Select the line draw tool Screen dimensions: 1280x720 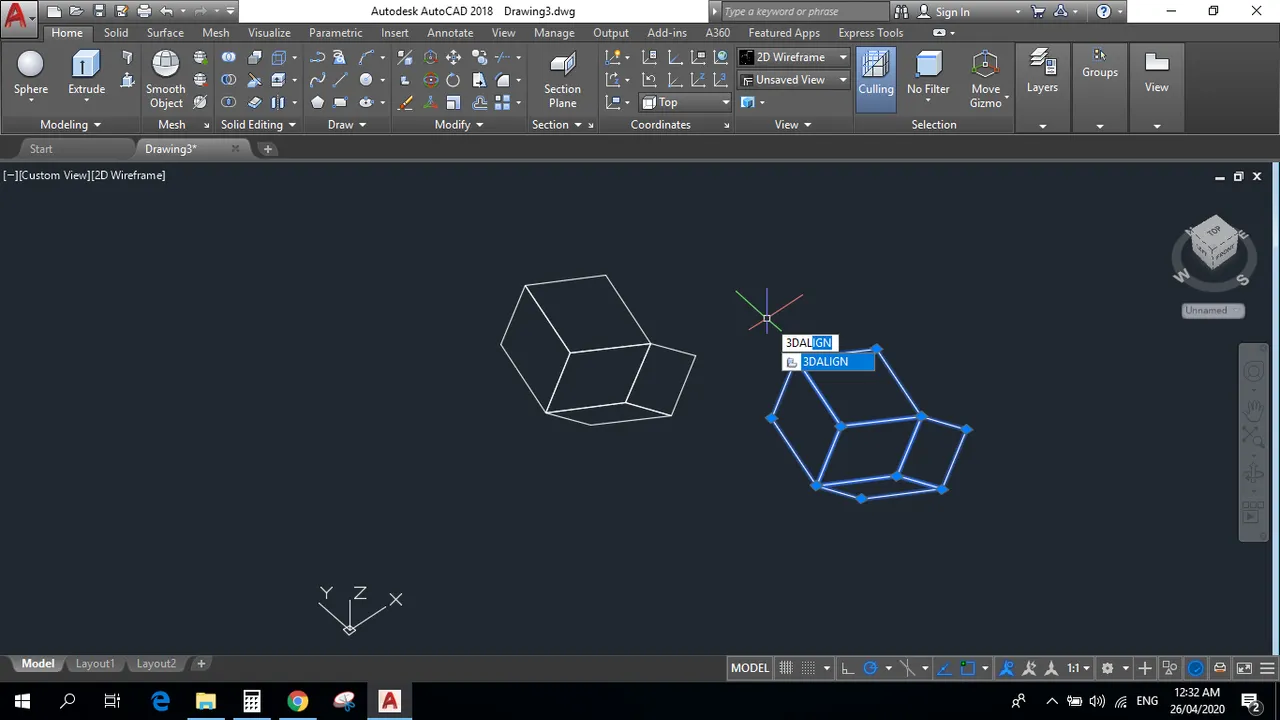tap(340, 80)
